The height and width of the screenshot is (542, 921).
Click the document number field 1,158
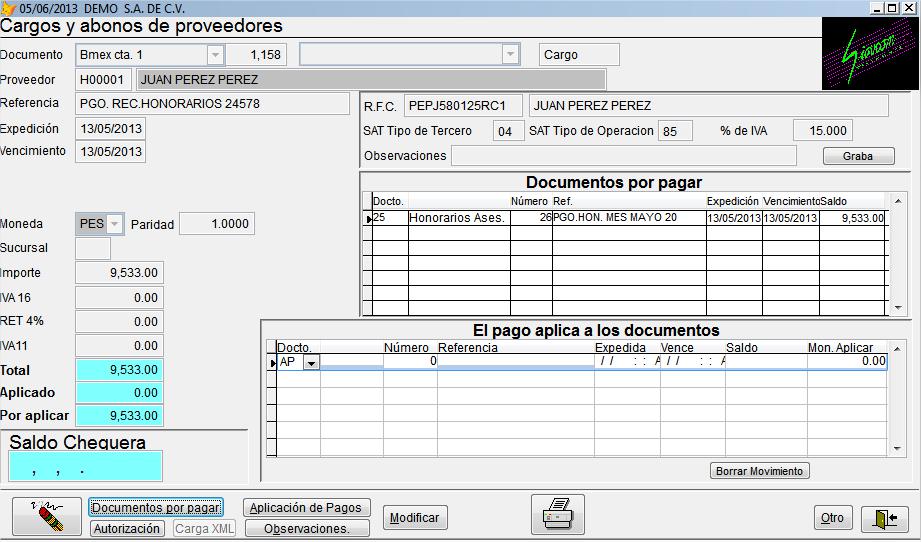pyautogui.click(x=257, y=55)
